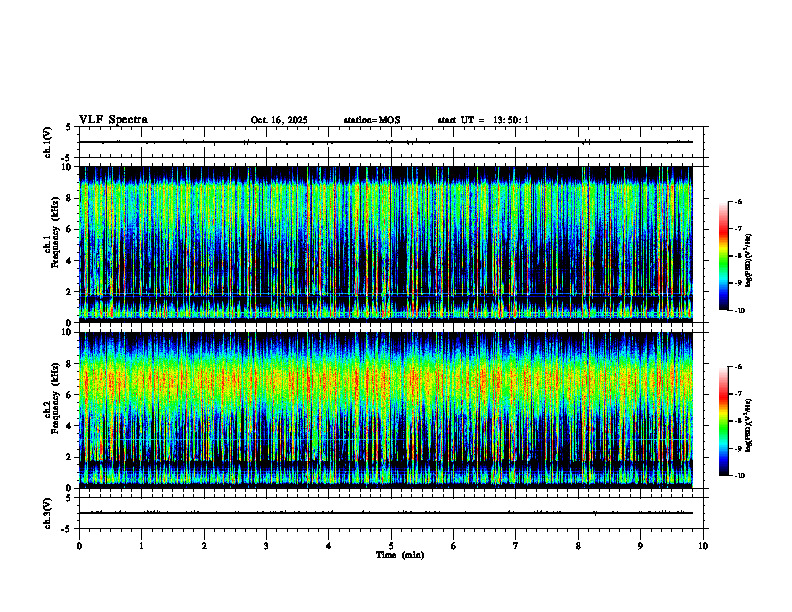This screenshot has width=792, height=612.
Task: Click the "-5" tick on the ch.1(V) axis
Action: tap(67, 158)
